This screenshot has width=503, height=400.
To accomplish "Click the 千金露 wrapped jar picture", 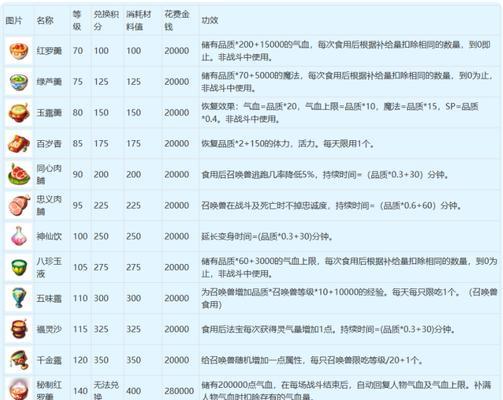I will tap(19, 360).
